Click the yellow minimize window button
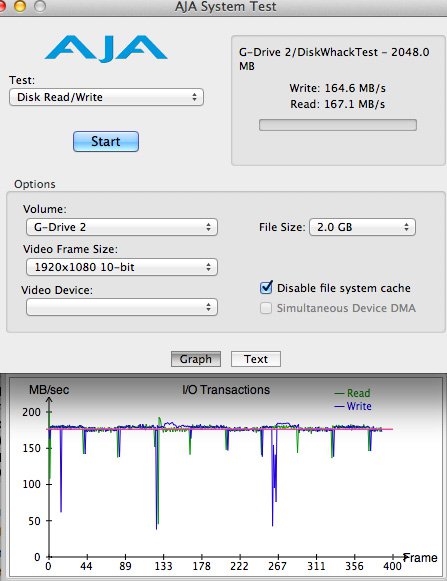This screenshot has height=581, width=447. pyautogui.click(x=20, y=6)
